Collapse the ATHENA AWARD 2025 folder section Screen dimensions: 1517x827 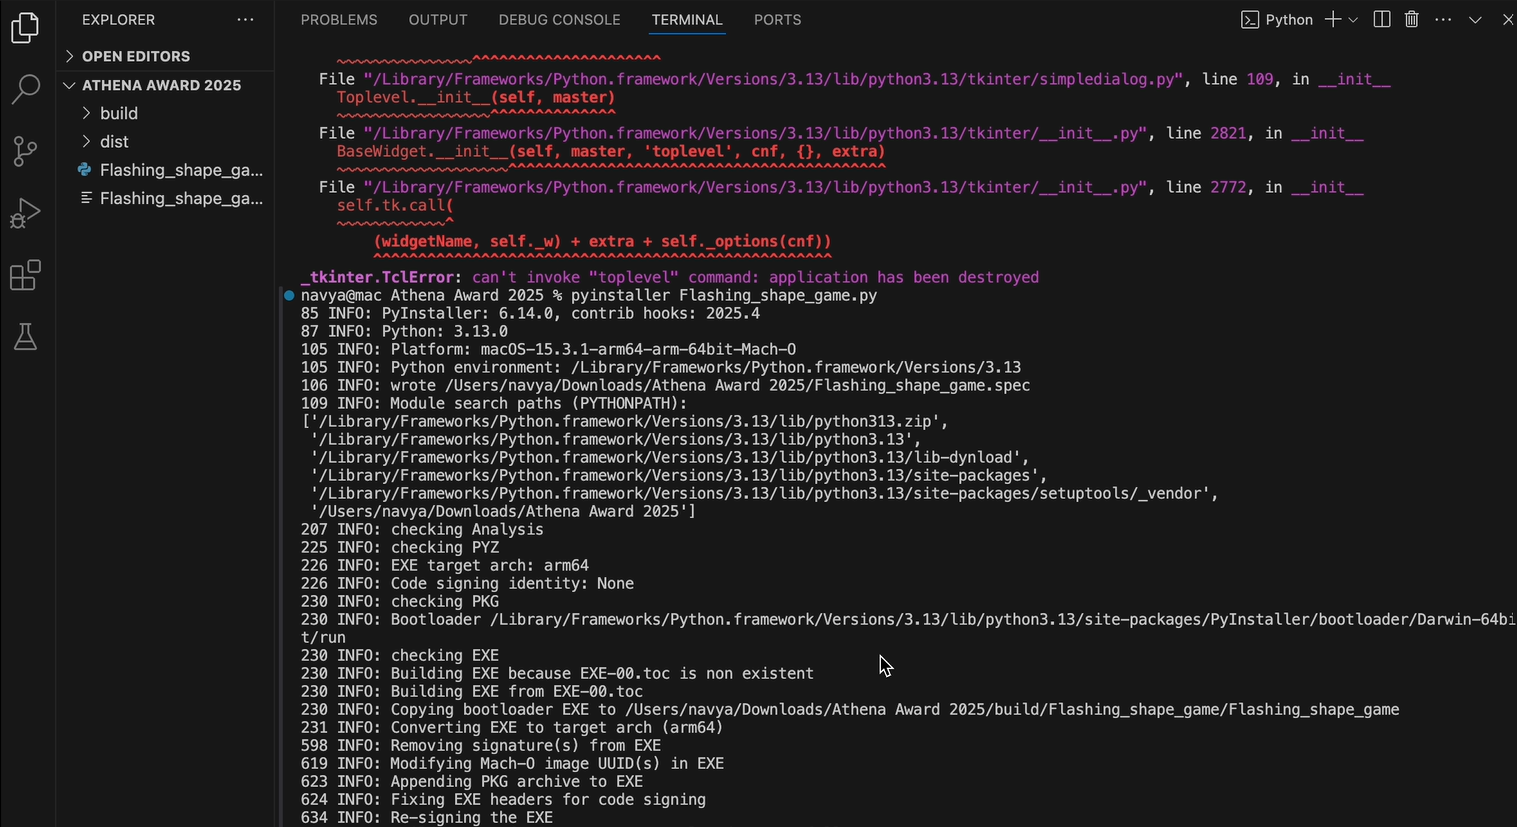click(165, 85)
